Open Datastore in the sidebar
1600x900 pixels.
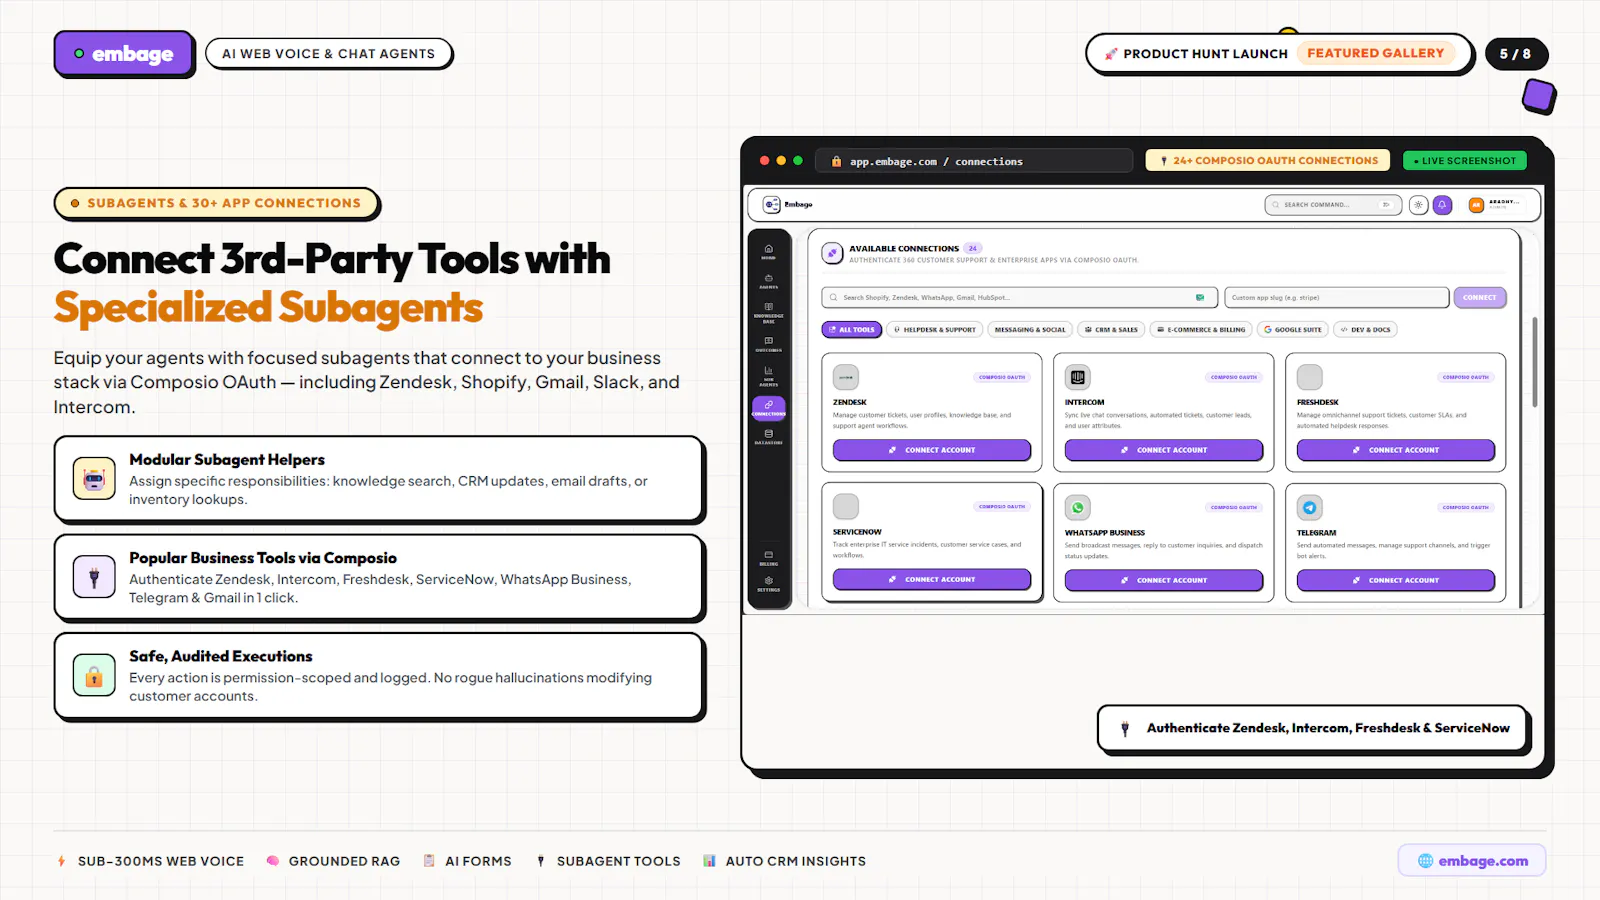point(768,437)
